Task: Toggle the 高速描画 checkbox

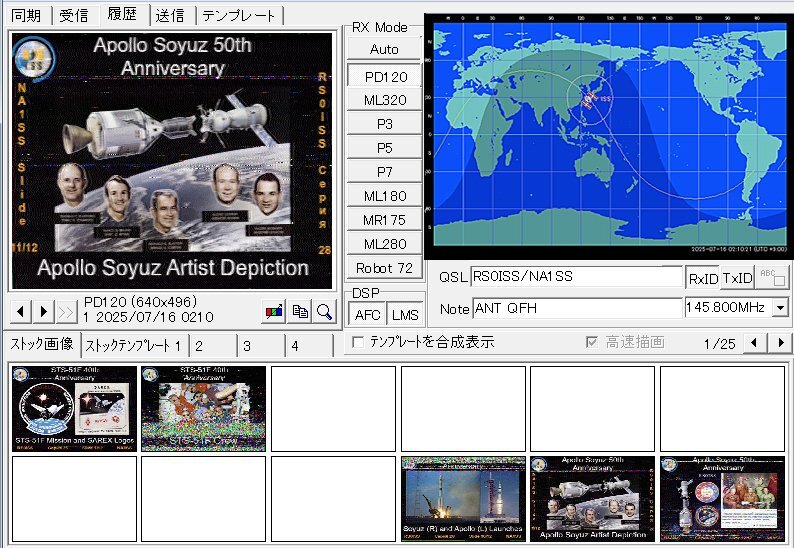Action: (591, 342)
